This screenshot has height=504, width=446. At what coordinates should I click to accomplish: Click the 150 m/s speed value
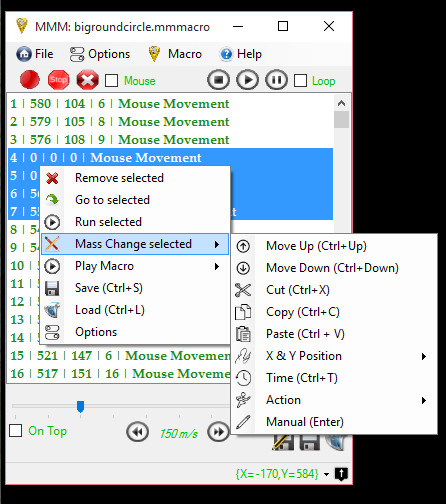(x=179, y=434)
